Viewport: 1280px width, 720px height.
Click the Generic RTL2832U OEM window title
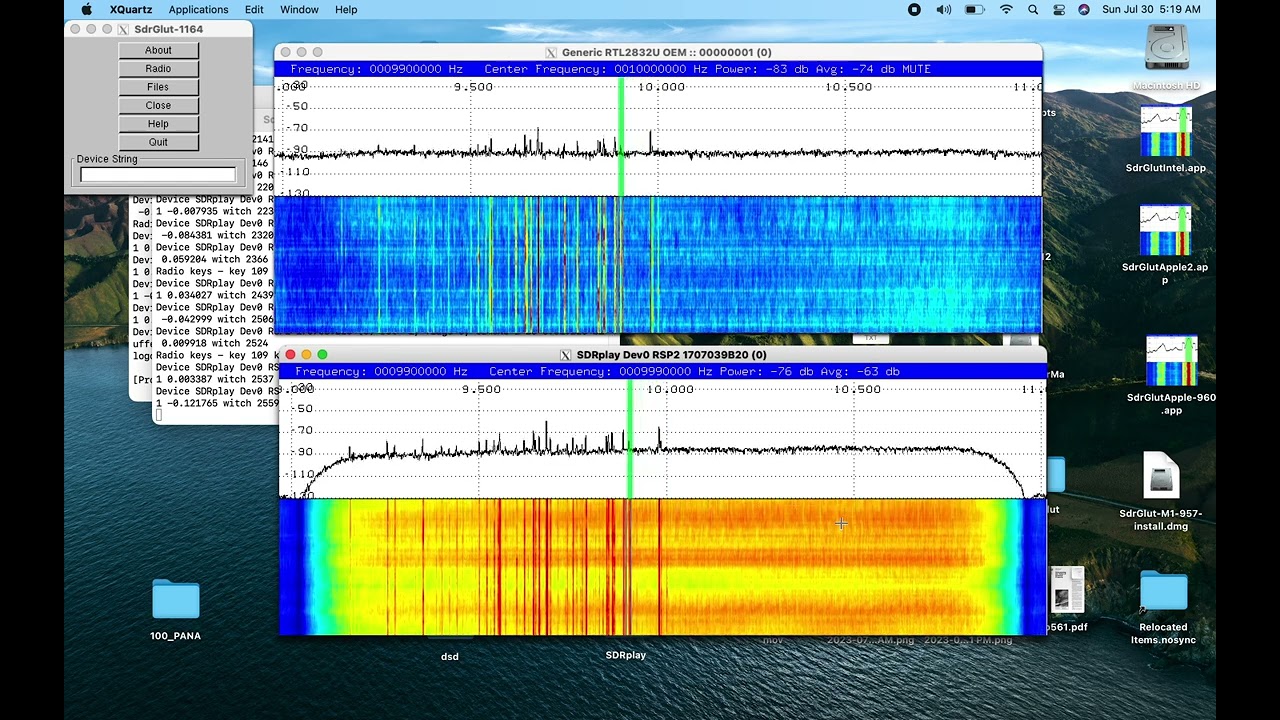pos(666,52)
